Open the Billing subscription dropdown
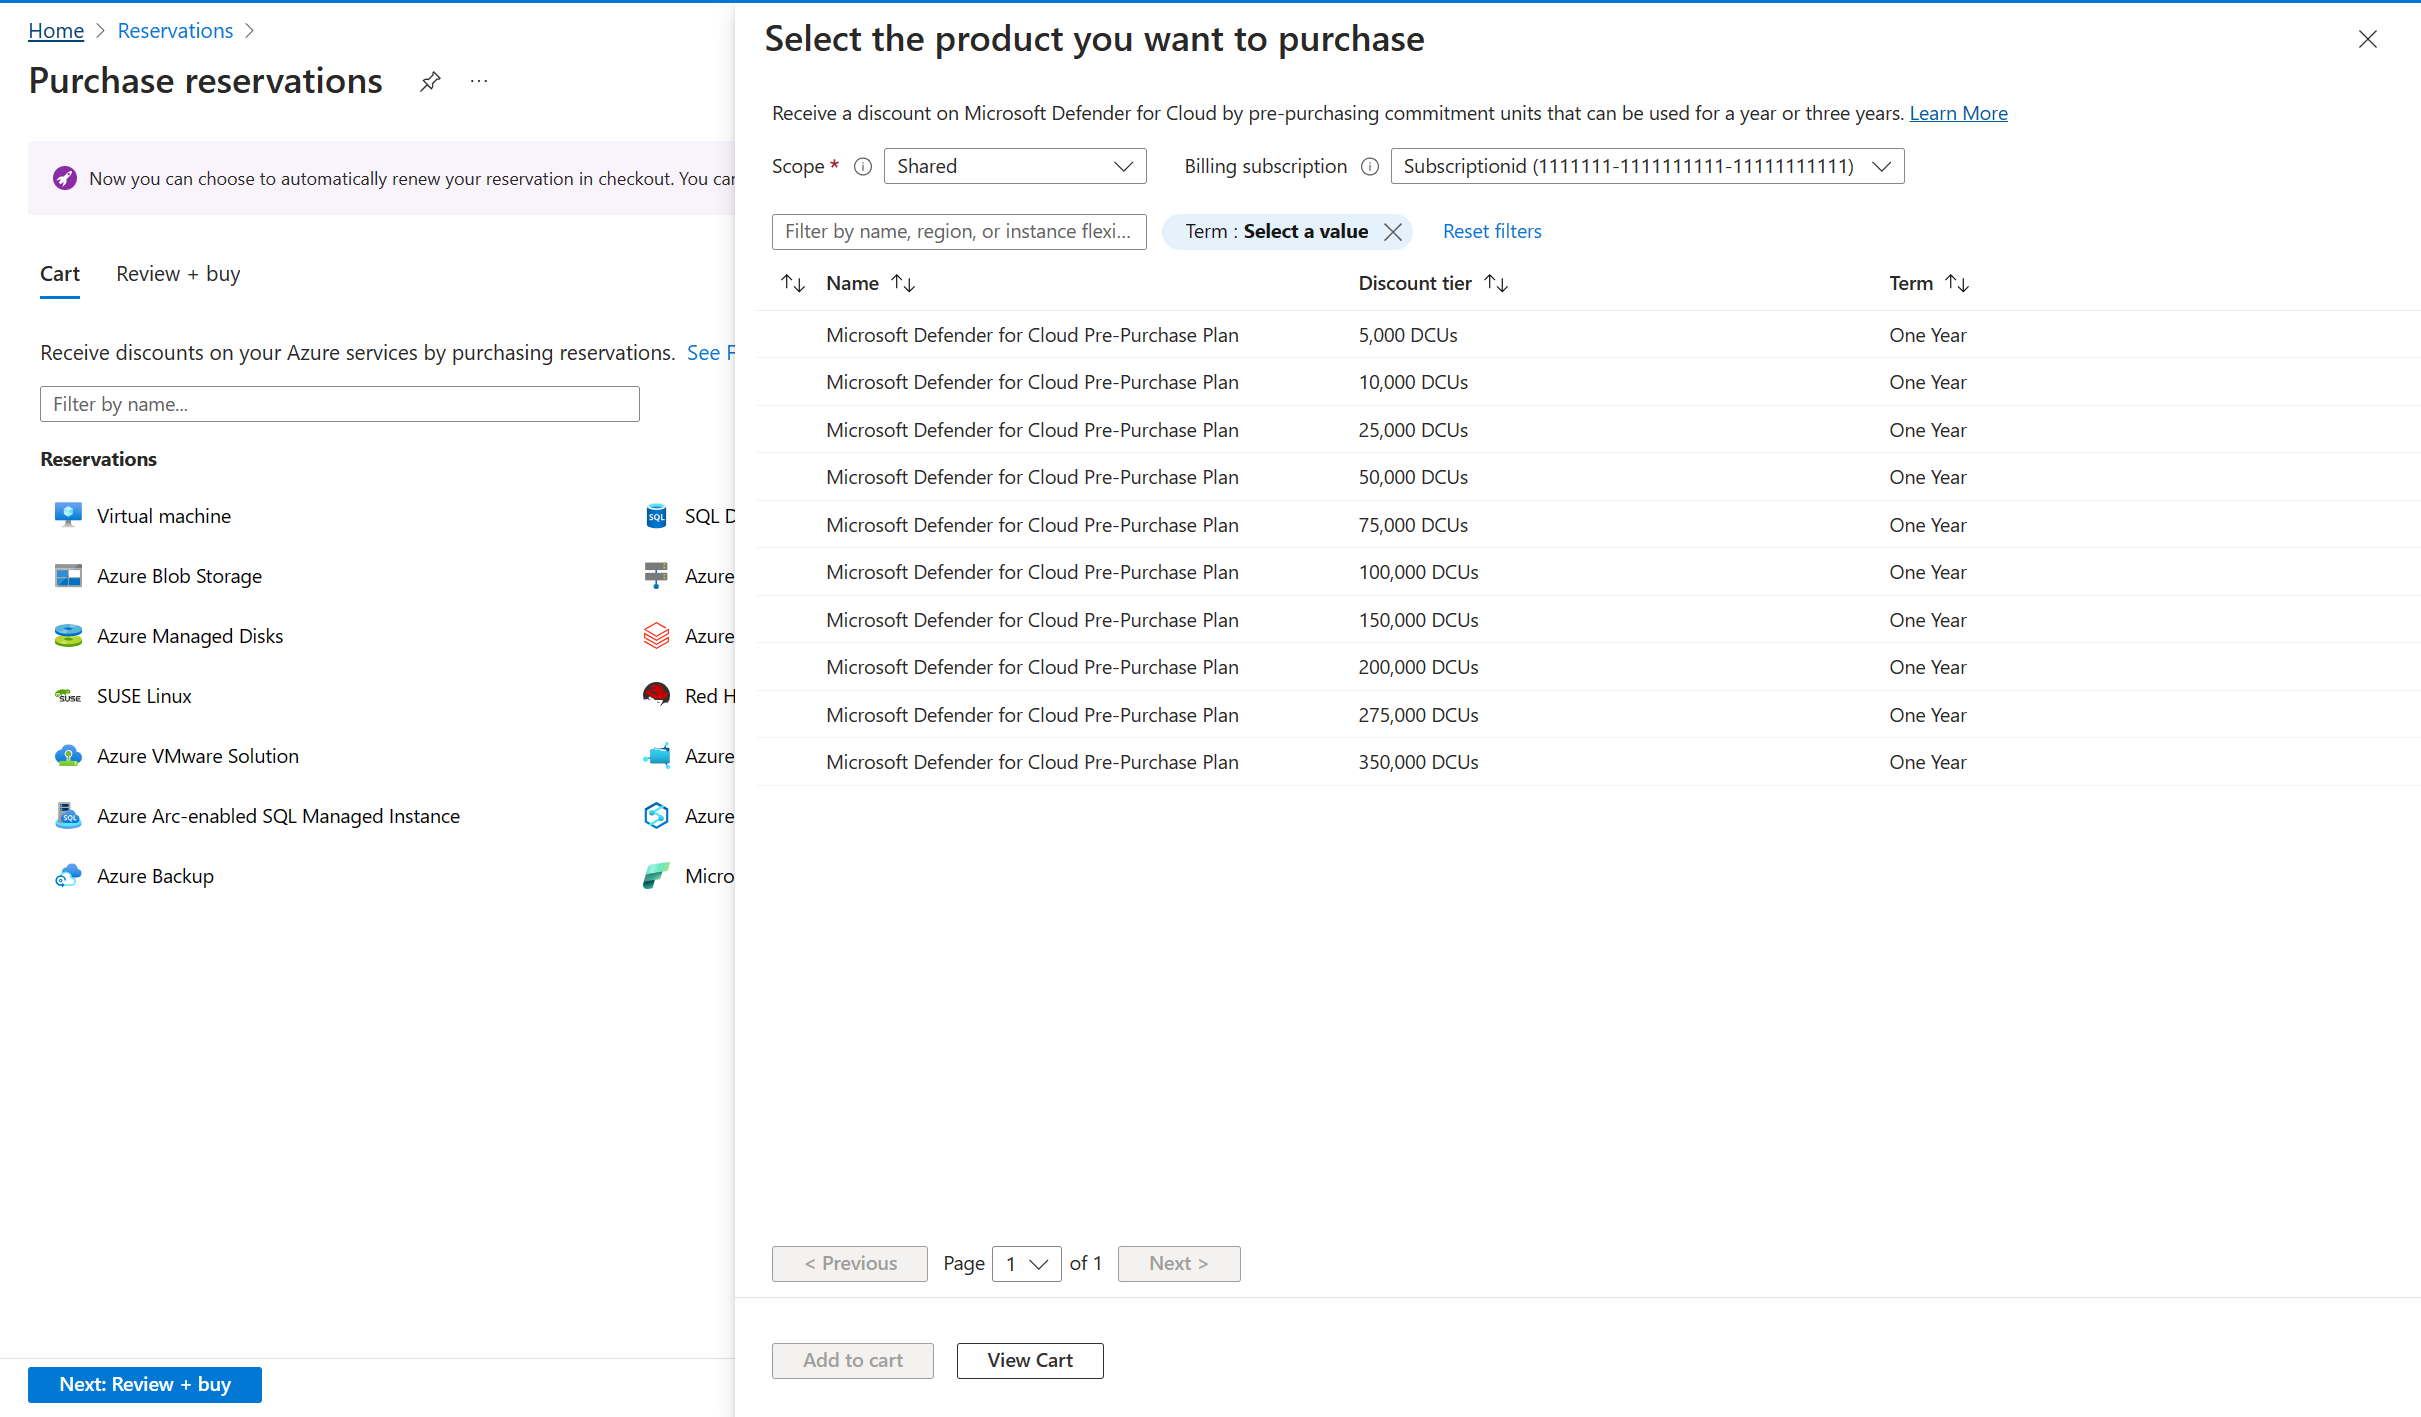 coord(1646,167)
